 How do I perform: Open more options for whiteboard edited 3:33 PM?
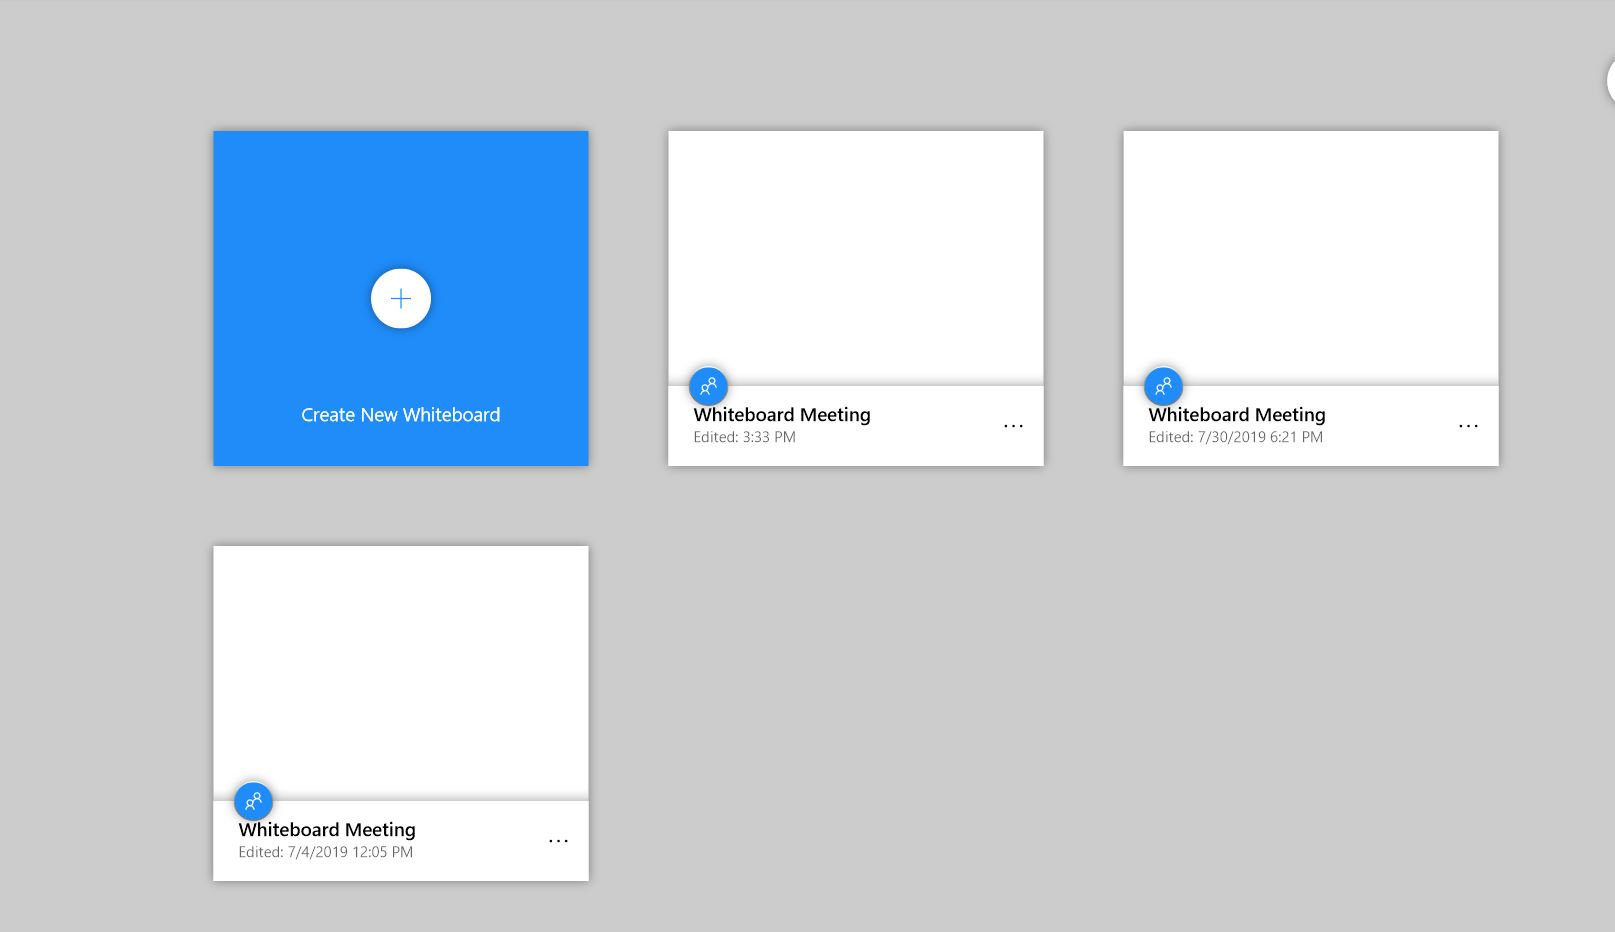[1013, 426]
